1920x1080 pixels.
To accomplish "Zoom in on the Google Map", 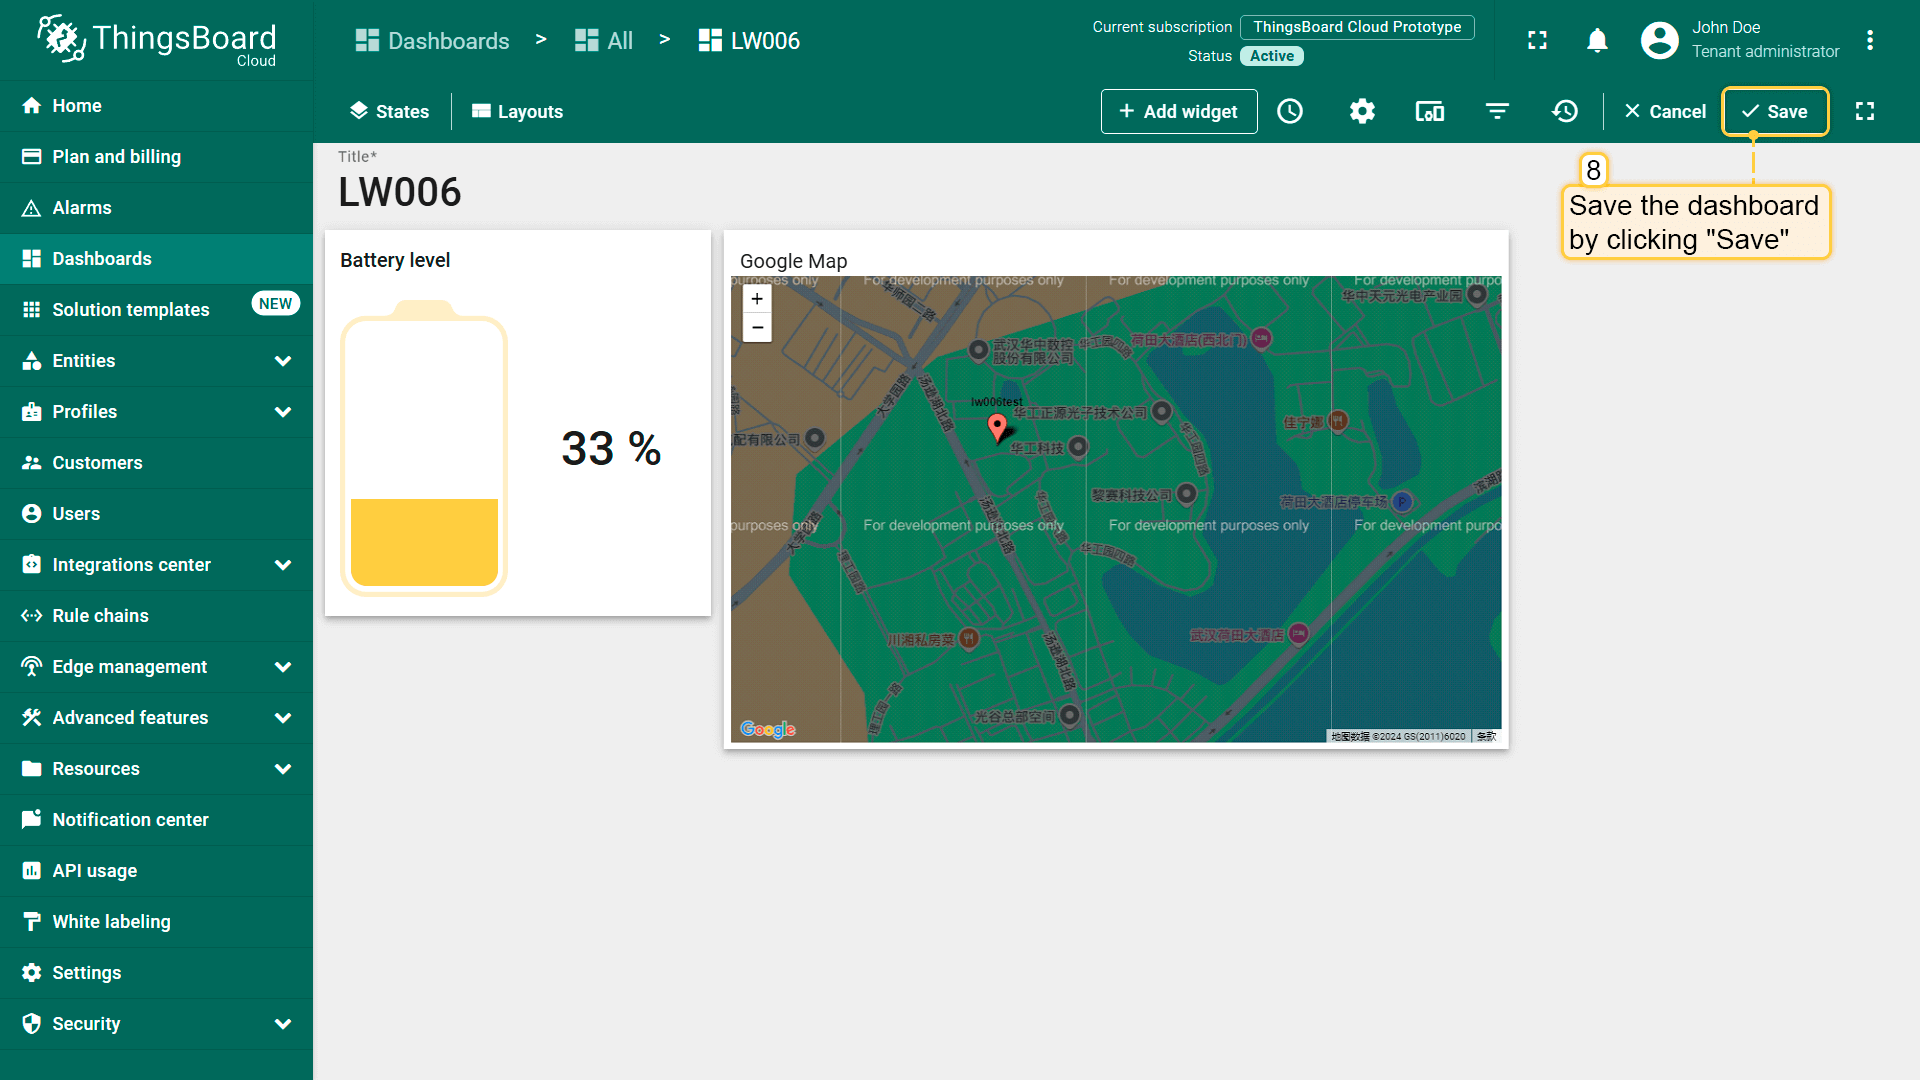I will [757, 299].
